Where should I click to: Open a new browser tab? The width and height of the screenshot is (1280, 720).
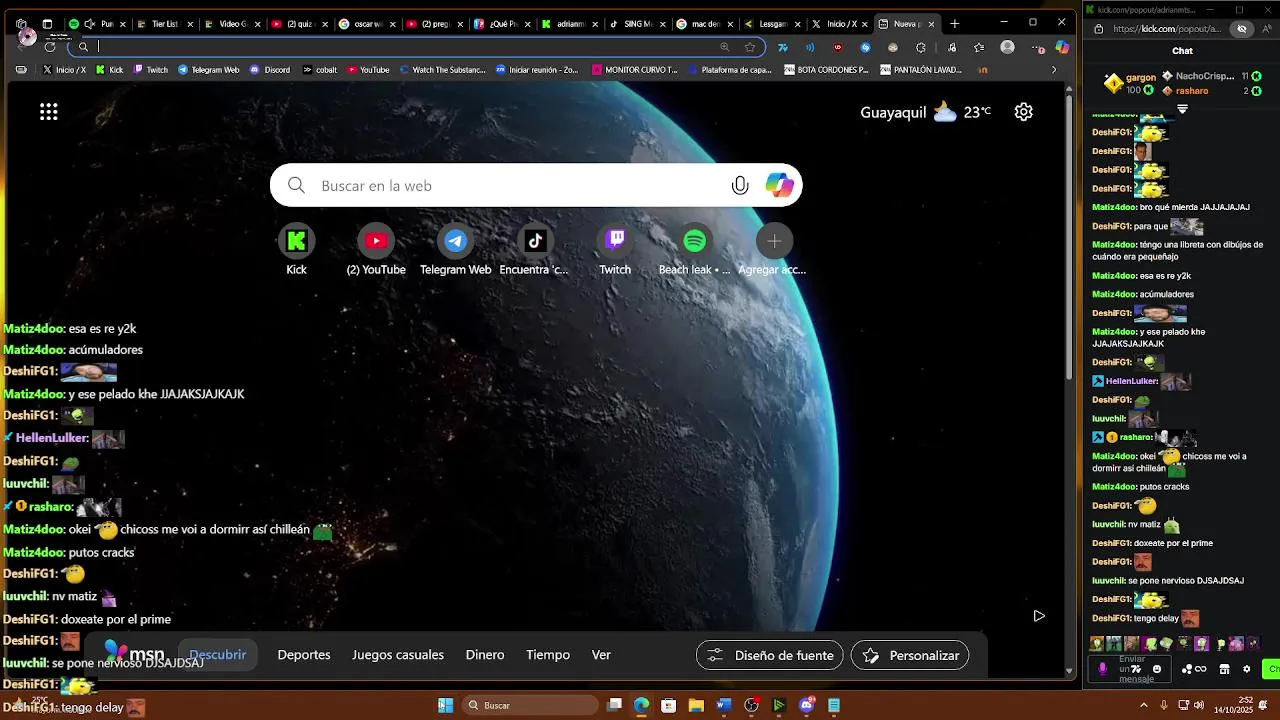point(954,23)
